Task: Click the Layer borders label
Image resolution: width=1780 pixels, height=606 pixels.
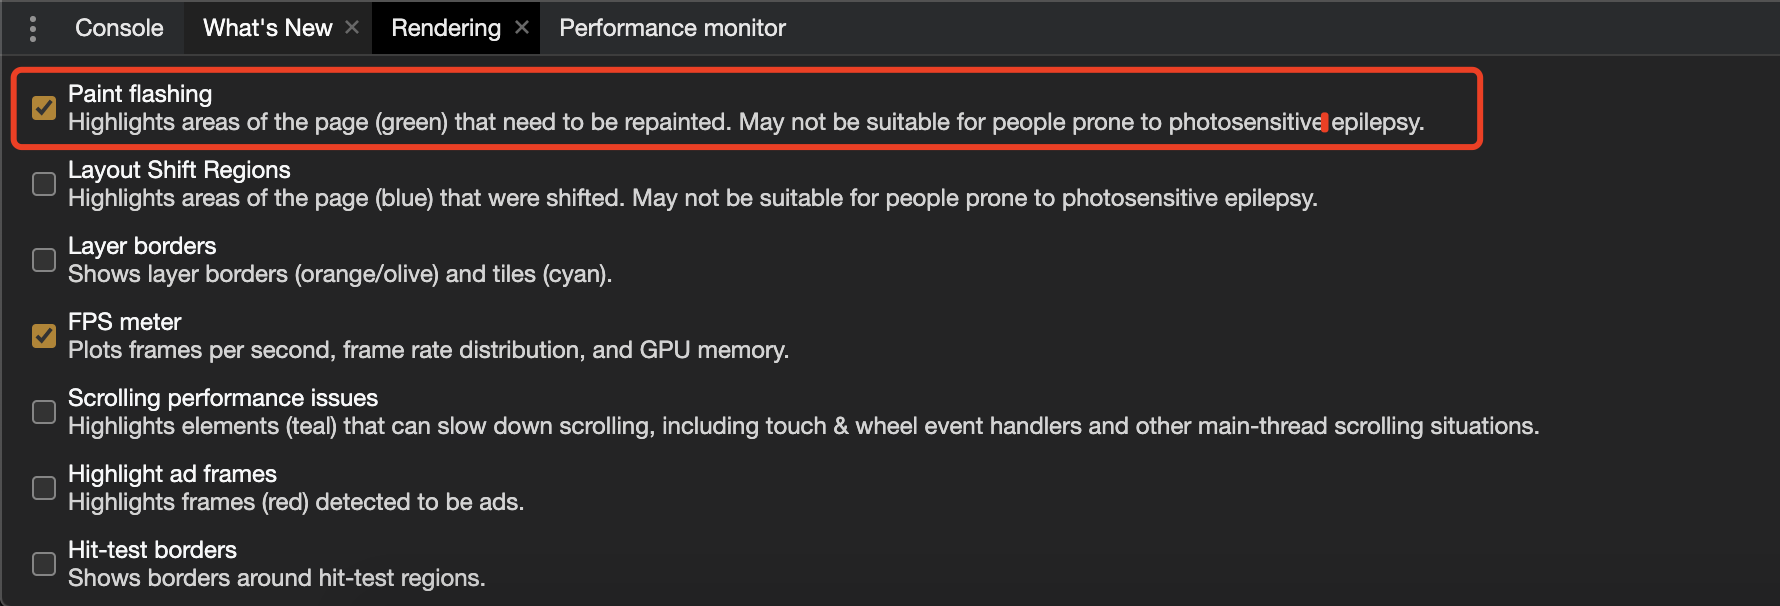Action: tap(142, 246)
